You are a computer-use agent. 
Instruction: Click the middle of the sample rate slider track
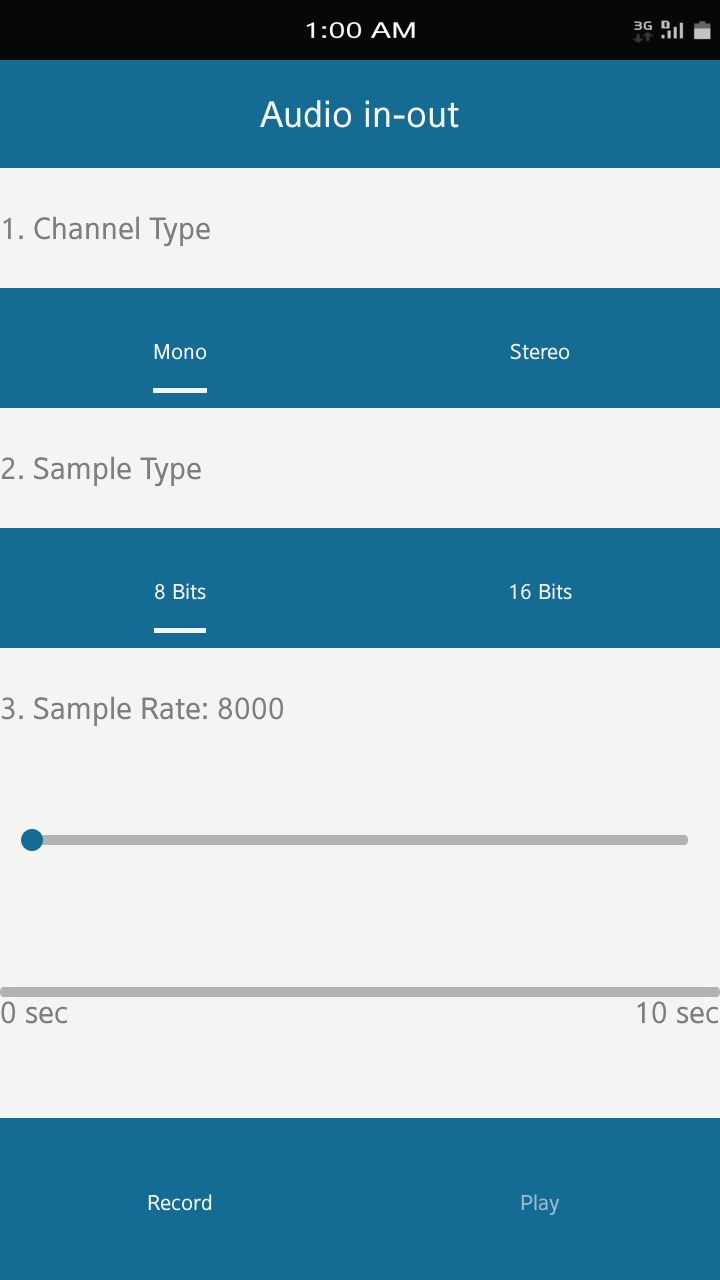[360, 840]
